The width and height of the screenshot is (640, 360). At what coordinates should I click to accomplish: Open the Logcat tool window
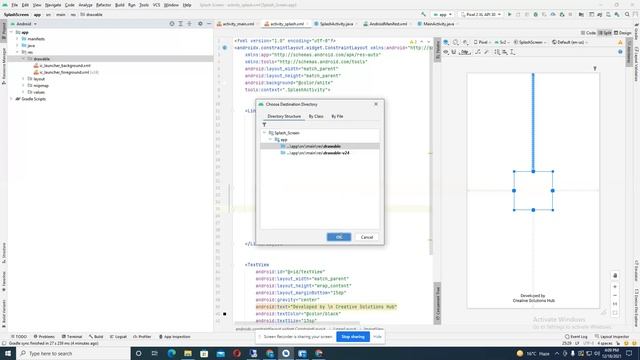[x=118, y=337]
